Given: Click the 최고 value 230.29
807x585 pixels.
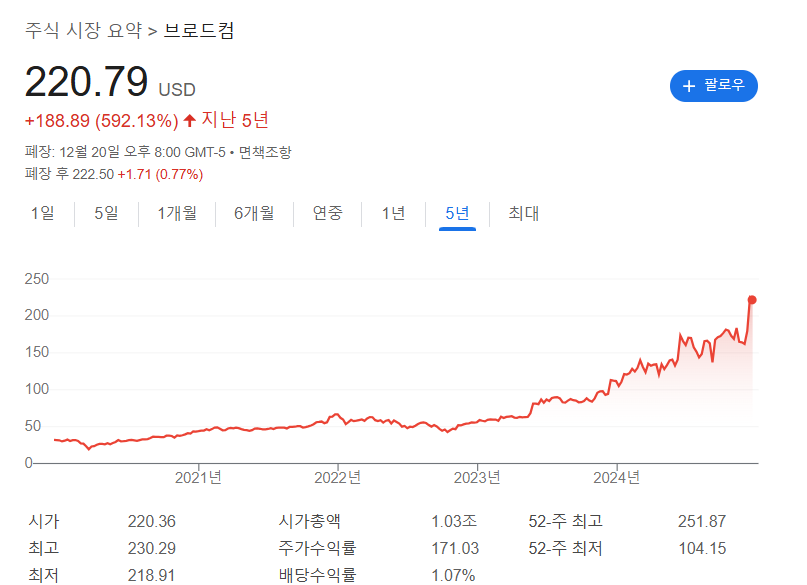Looking at the screenshot, I should click(152, 548).
